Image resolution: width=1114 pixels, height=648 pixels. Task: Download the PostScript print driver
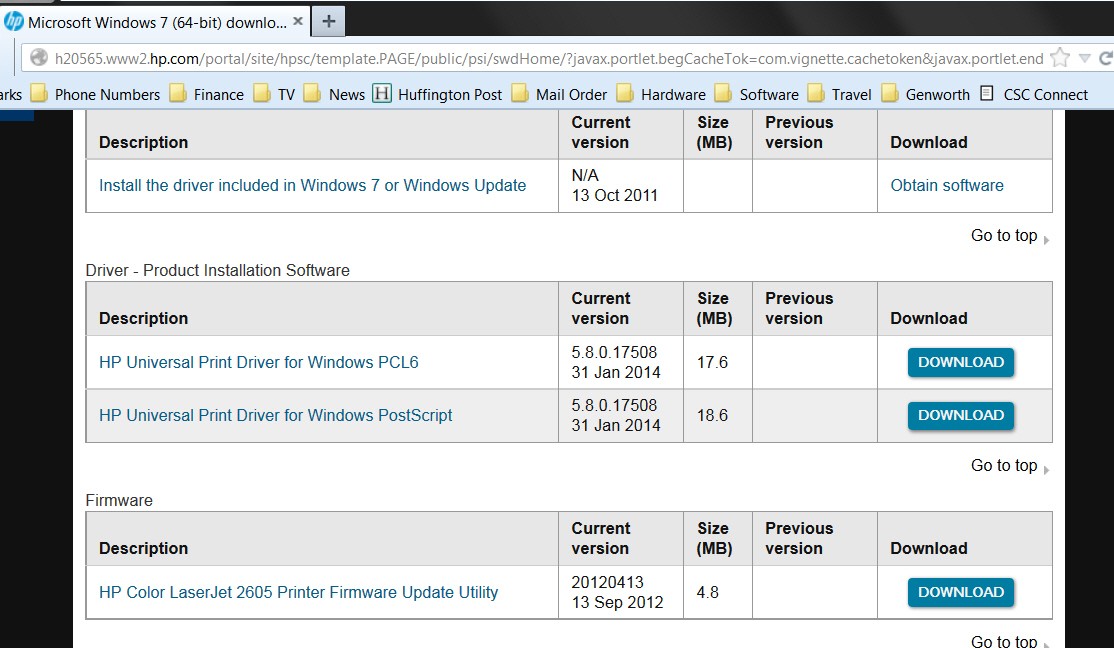(961, 416)
